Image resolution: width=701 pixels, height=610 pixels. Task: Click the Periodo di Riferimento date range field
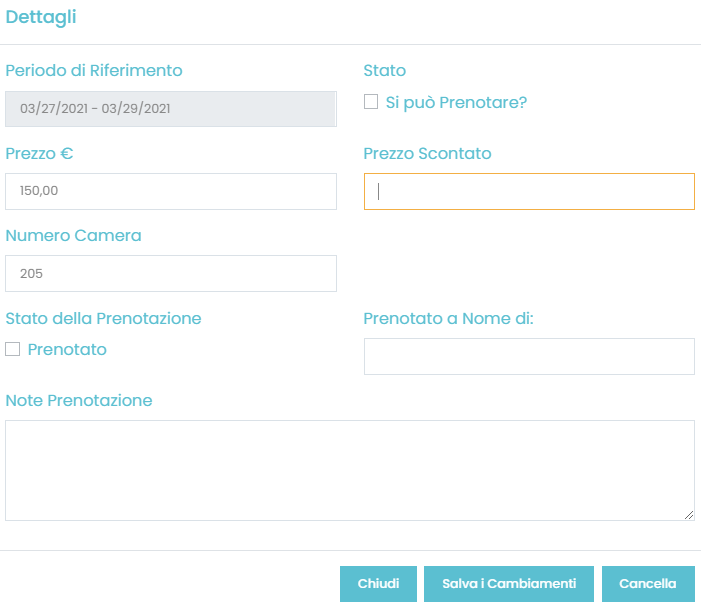click(171, 109)
